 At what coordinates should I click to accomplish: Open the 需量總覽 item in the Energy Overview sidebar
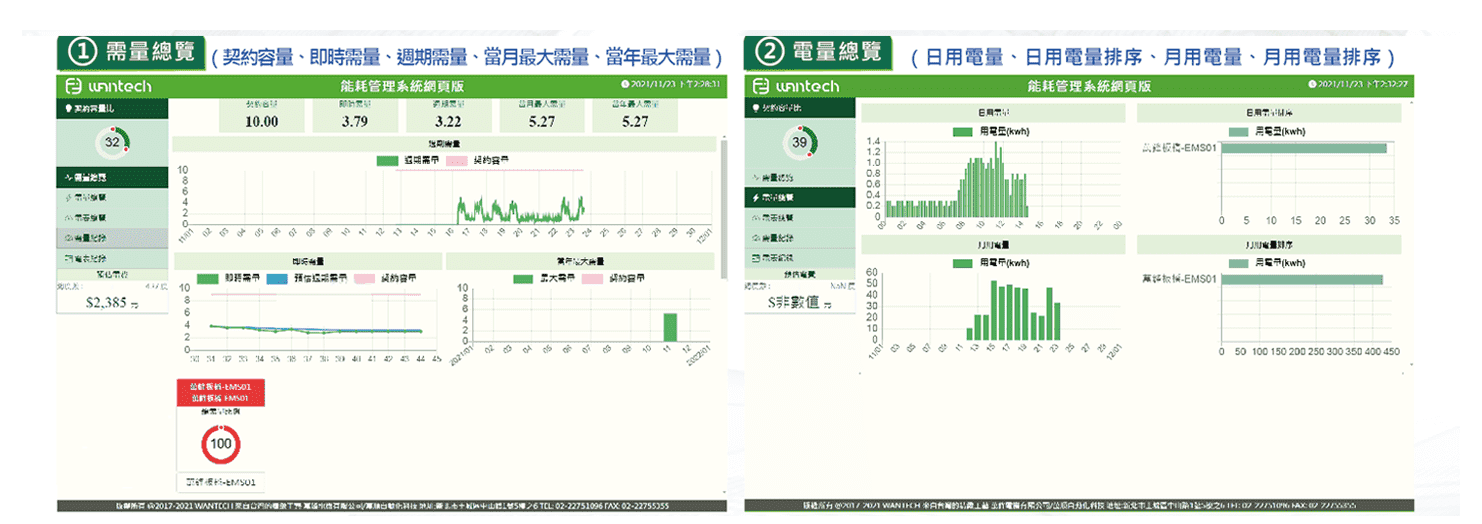pyautogui.click(x=800, y=177)
